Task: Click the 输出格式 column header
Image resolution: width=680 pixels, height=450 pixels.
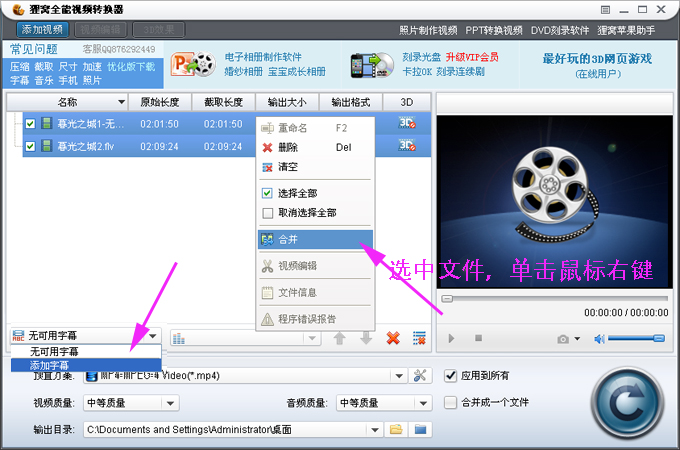Action: point(351,102)
